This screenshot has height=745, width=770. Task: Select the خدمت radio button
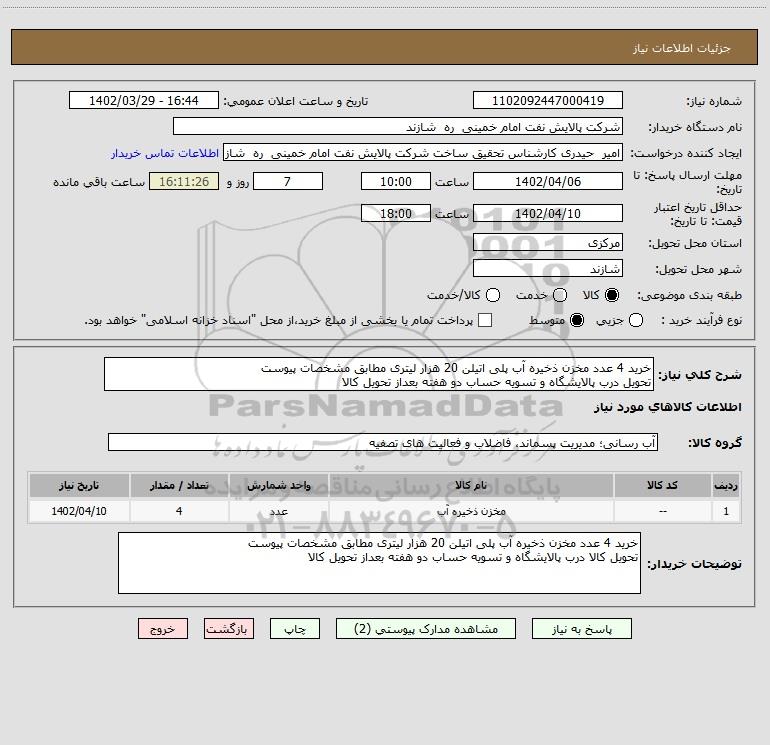560,295
